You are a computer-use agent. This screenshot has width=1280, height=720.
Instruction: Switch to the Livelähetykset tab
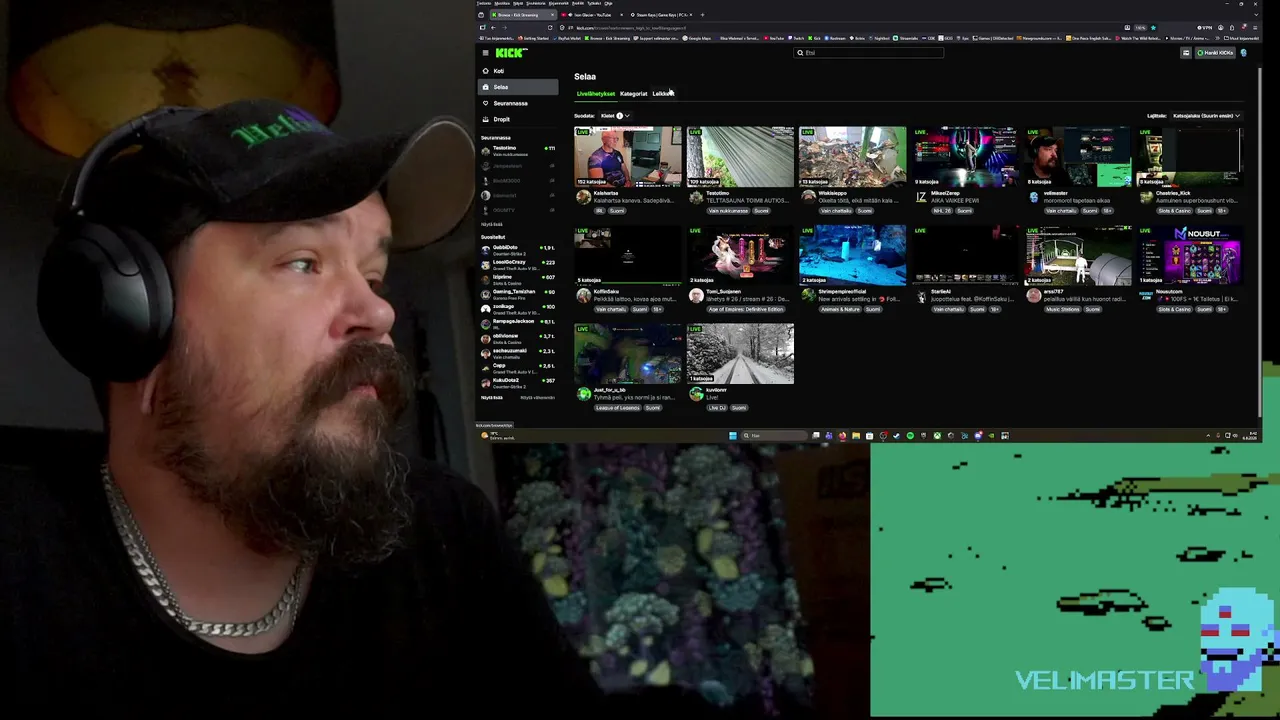coord(596,94)
